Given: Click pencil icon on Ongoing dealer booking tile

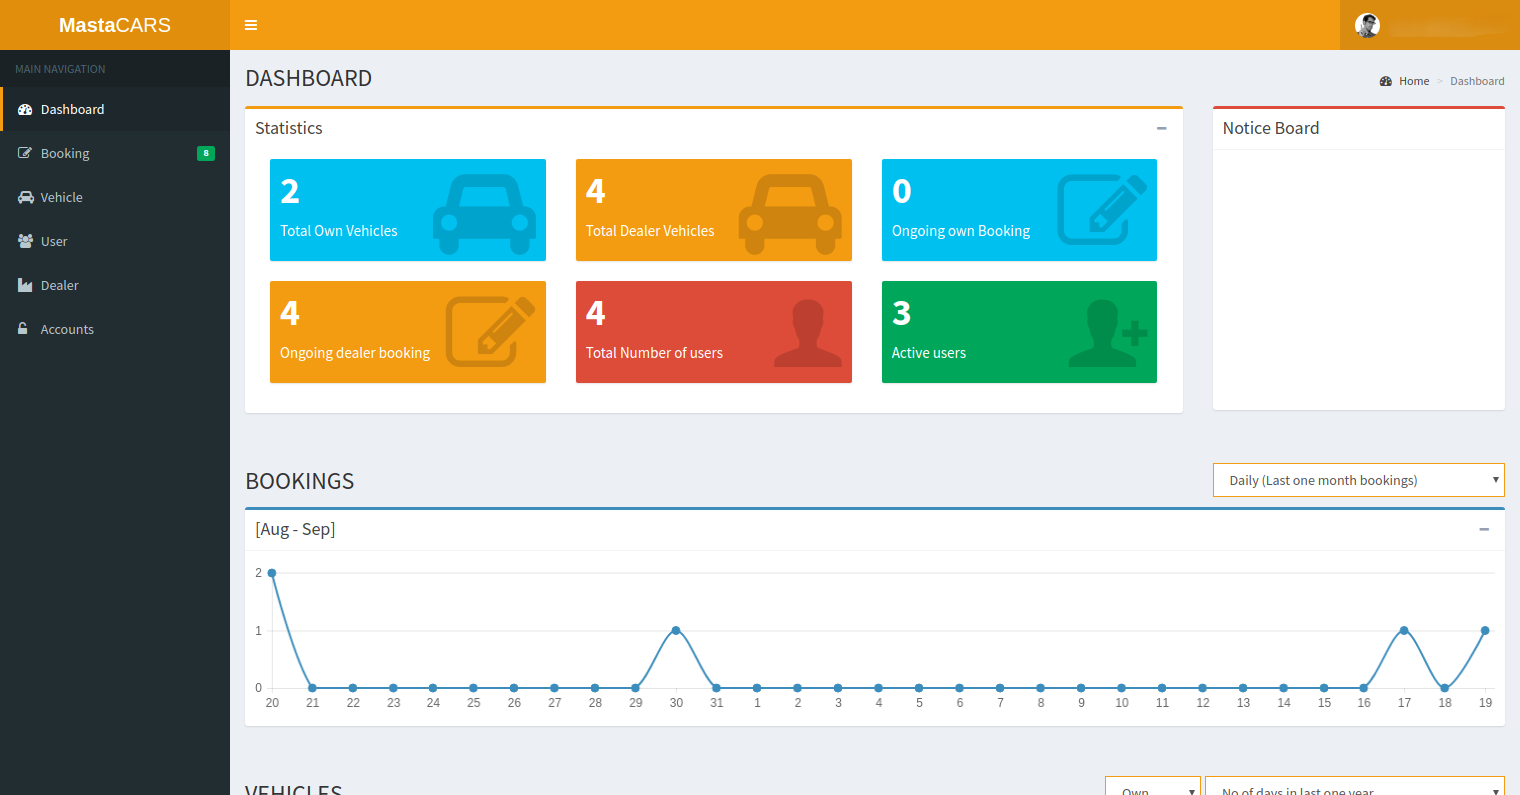Looking at the screenshot, I should point(490,331).
